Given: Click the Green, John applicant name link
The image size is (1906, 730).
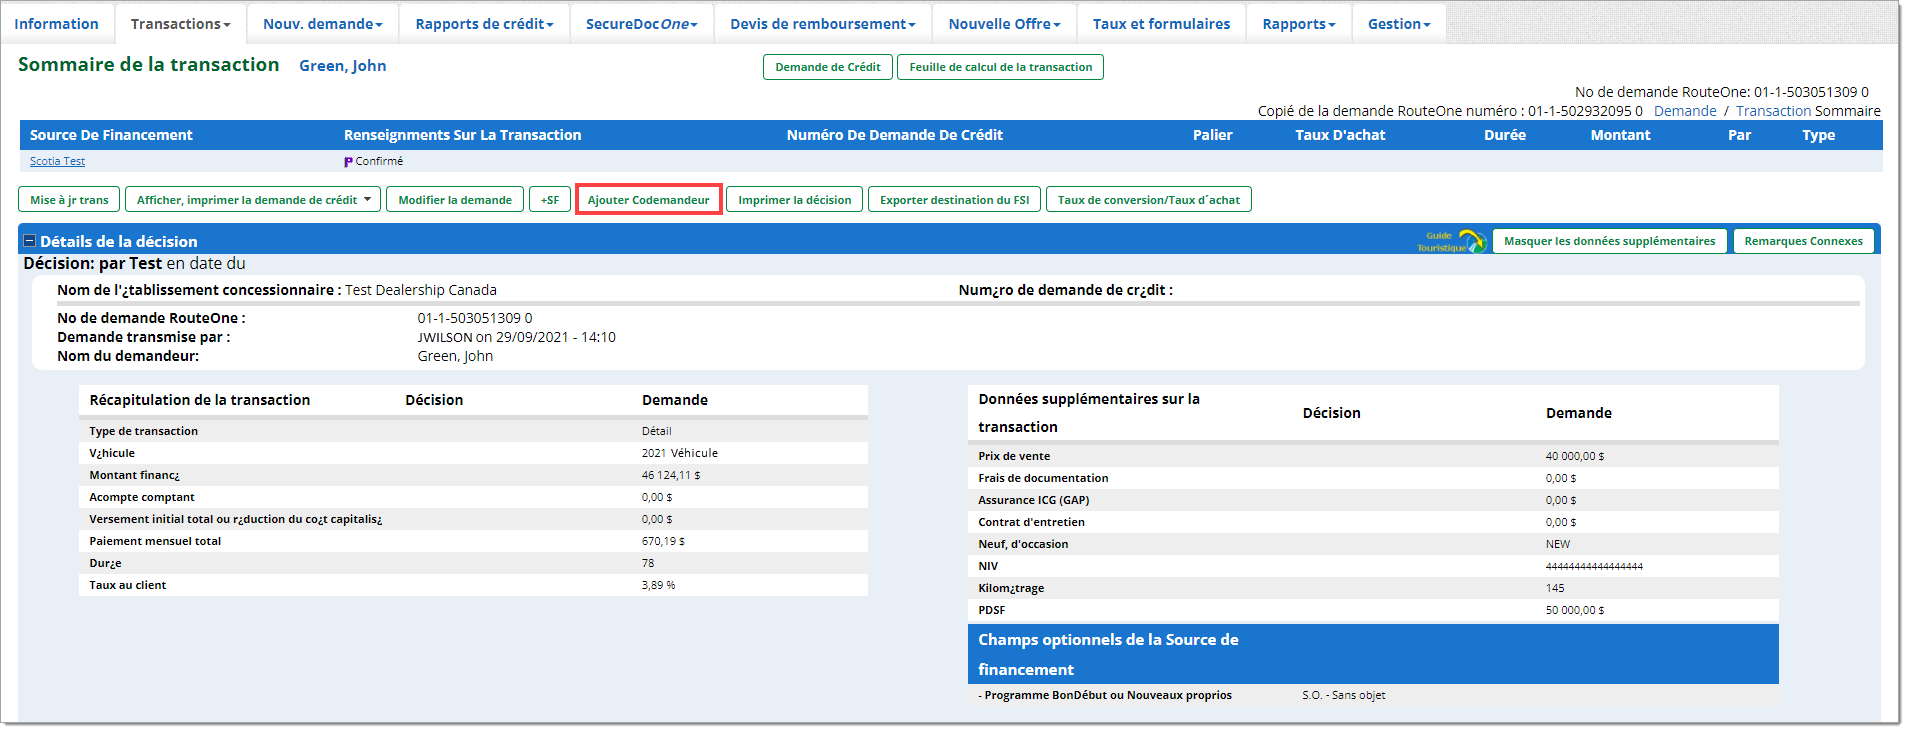Looking at the screenshot, I should tap(342, 66).
